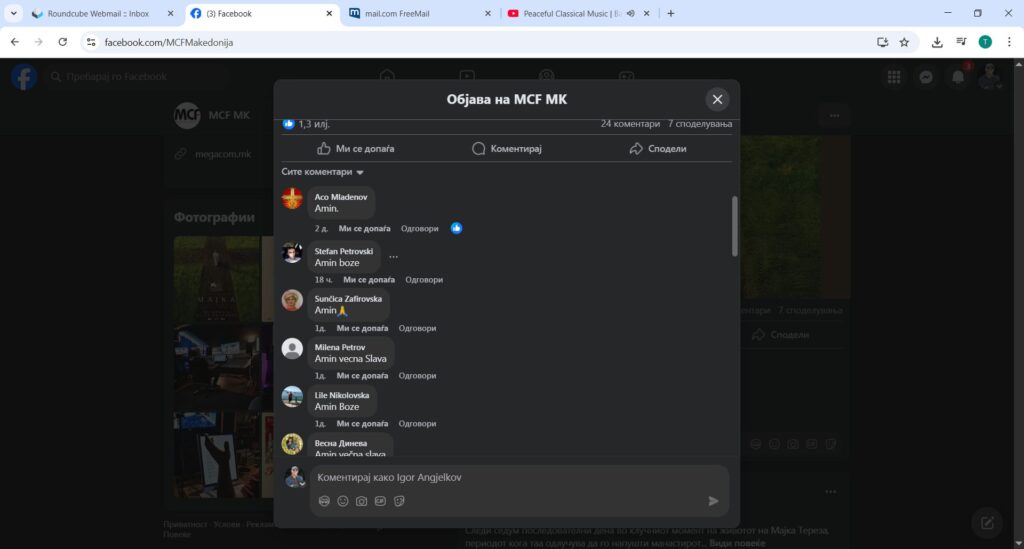Toggle like on Stefan Petrovski's comment
This screenshot has width=1024, height=549.
click(369, 280)
